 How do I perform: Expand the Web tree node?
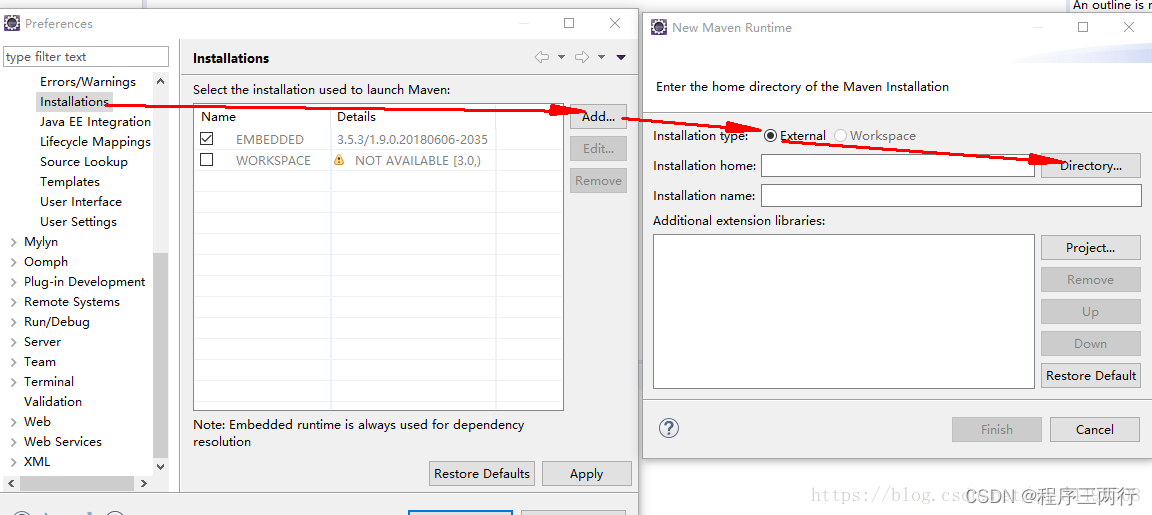(x=14, y=422)
